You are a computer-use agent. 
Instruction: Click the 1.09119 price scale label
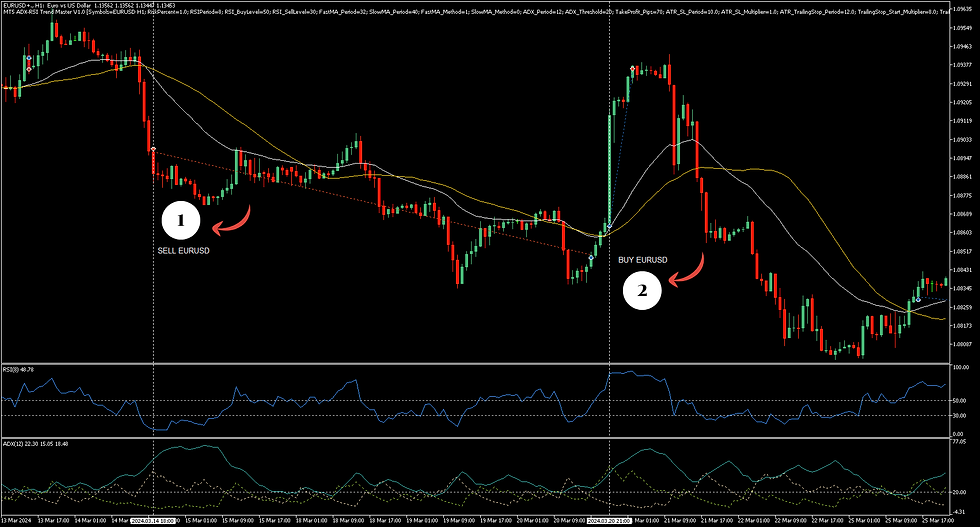click(962, 121)
